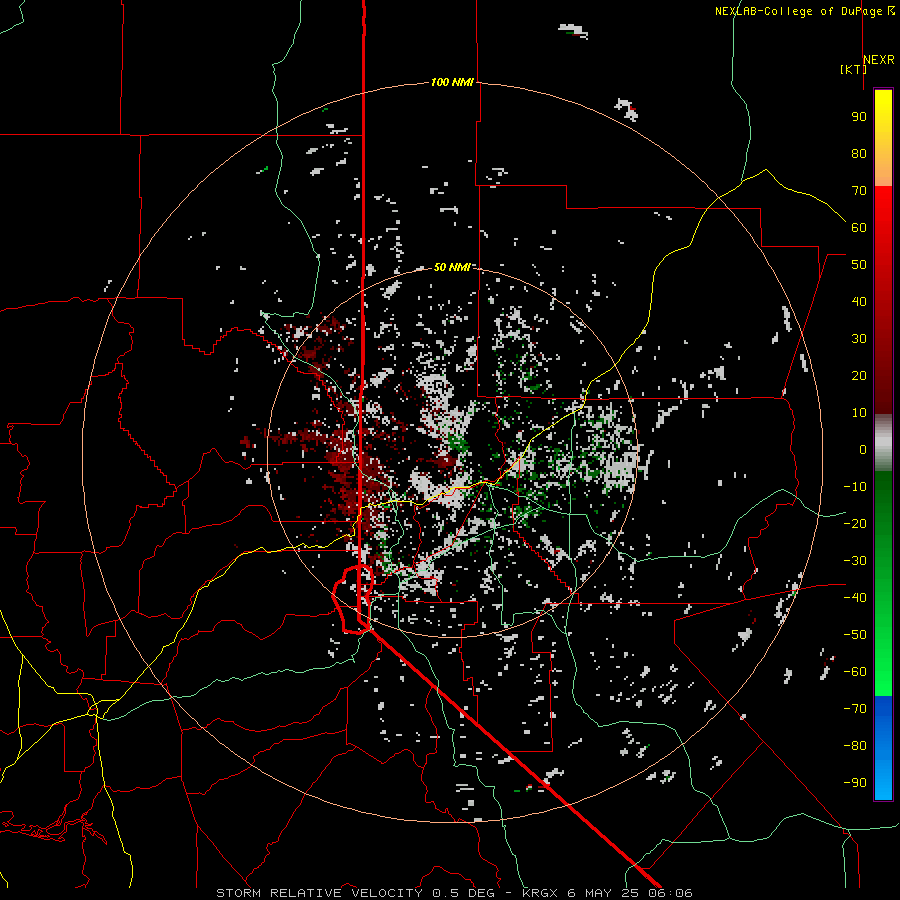This screenshot has height=900, width=900.
Task: Select the 80 value on the velocity scale
Action: [859, 154]
